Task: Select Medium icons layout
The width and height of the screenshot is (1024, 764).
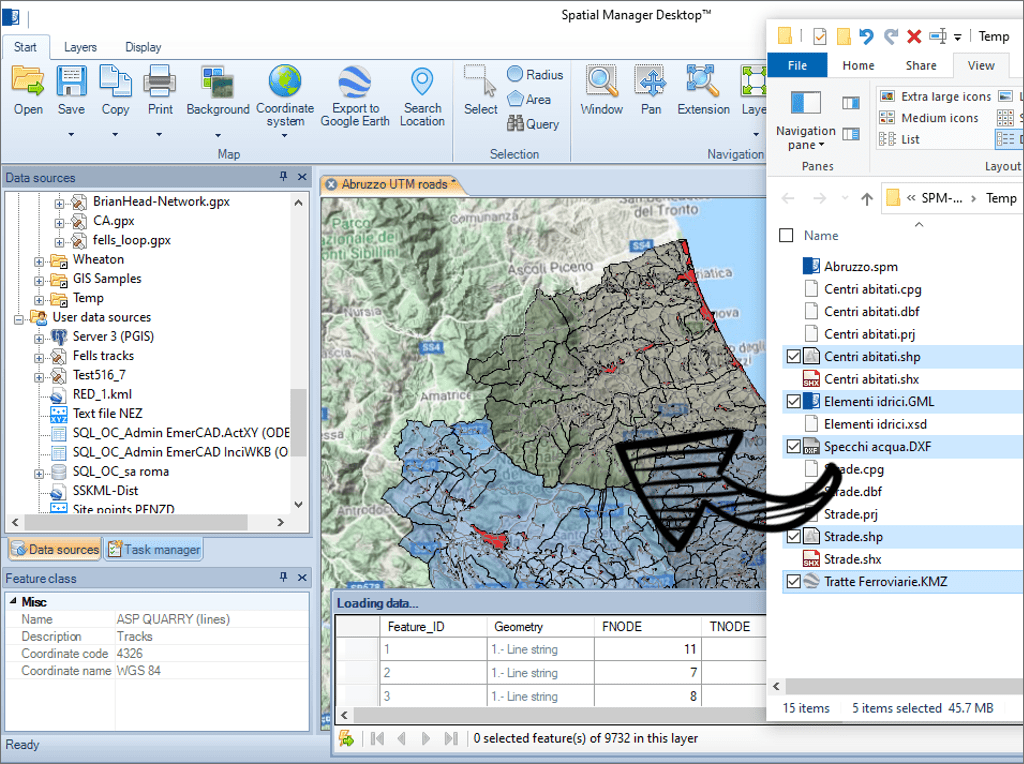Action: pyautogui.click(x=930, y=118)
